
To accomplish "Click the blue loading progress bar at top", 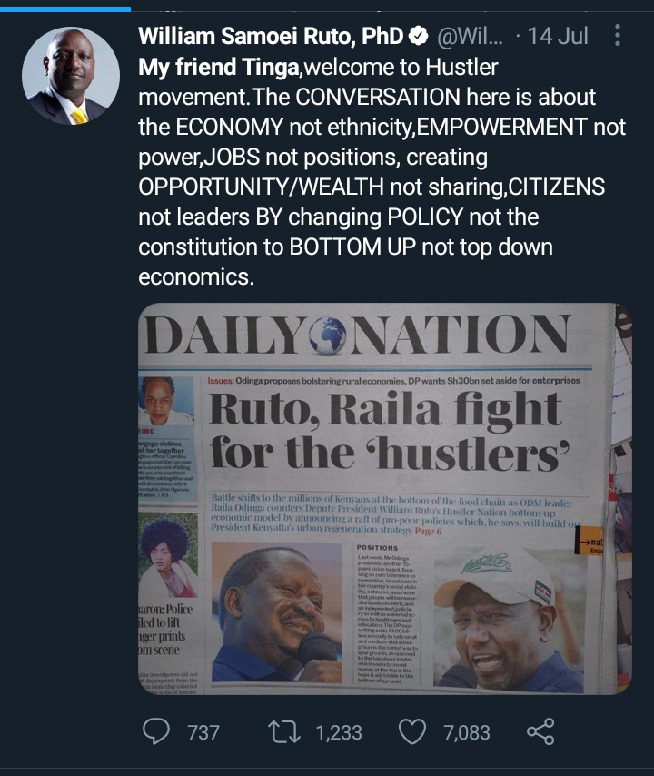I will click(65, 8).
